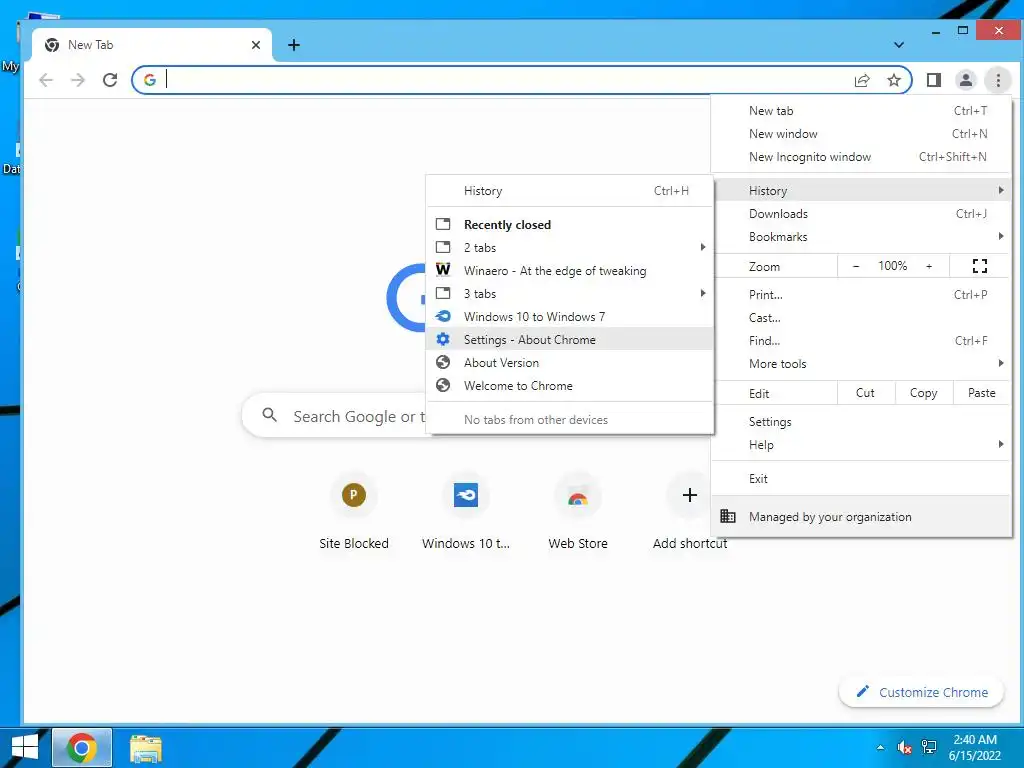Click the fullscreen zoom icon
The width and height of the screenshot is (1024, 768).
pos(979,266)
